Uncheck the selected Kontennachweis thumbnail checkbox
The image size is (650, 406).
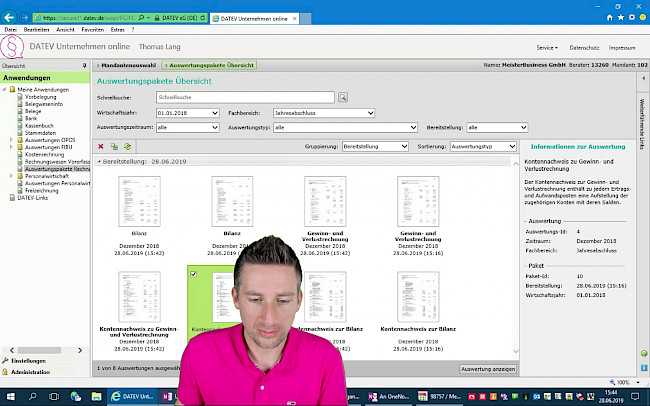193,274
